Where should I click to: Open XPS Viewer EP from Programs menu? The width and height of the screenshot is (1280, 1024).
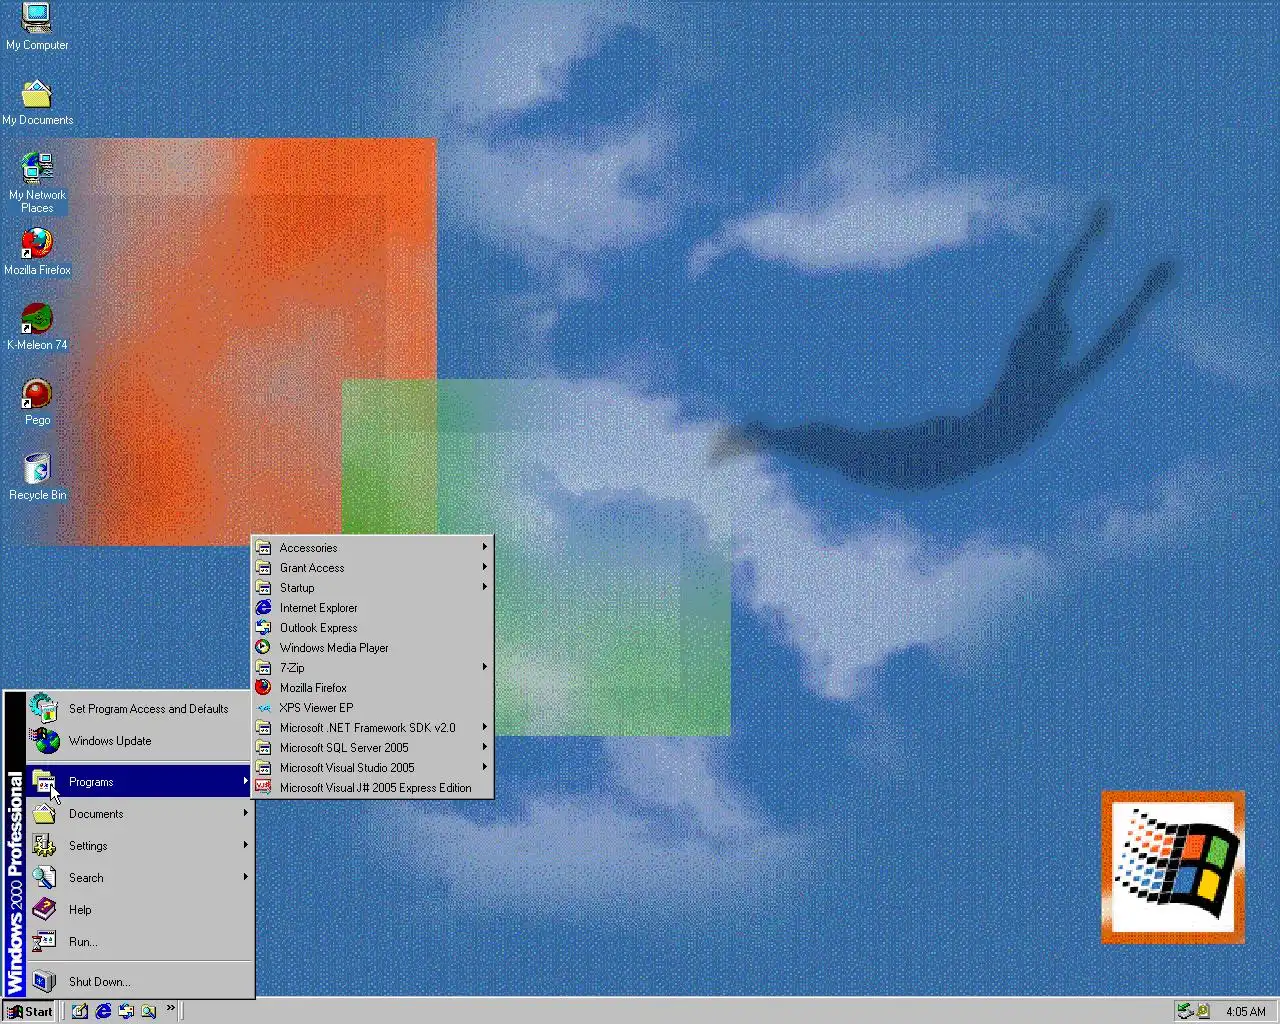click(x=372, y=708)
